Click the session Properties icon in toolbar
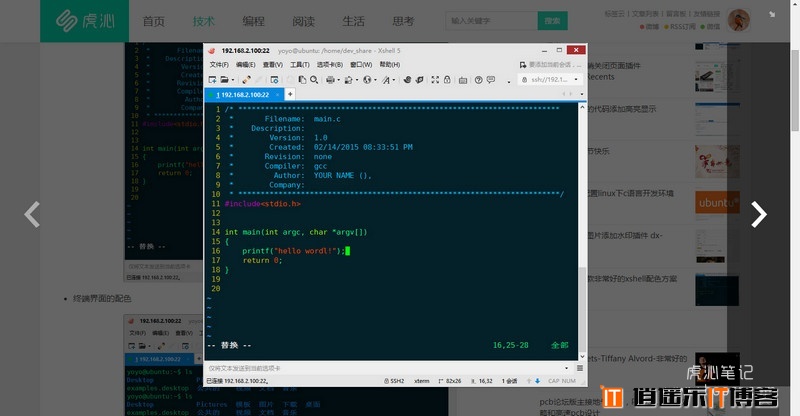The image size is (800, 416). point(274,80)
